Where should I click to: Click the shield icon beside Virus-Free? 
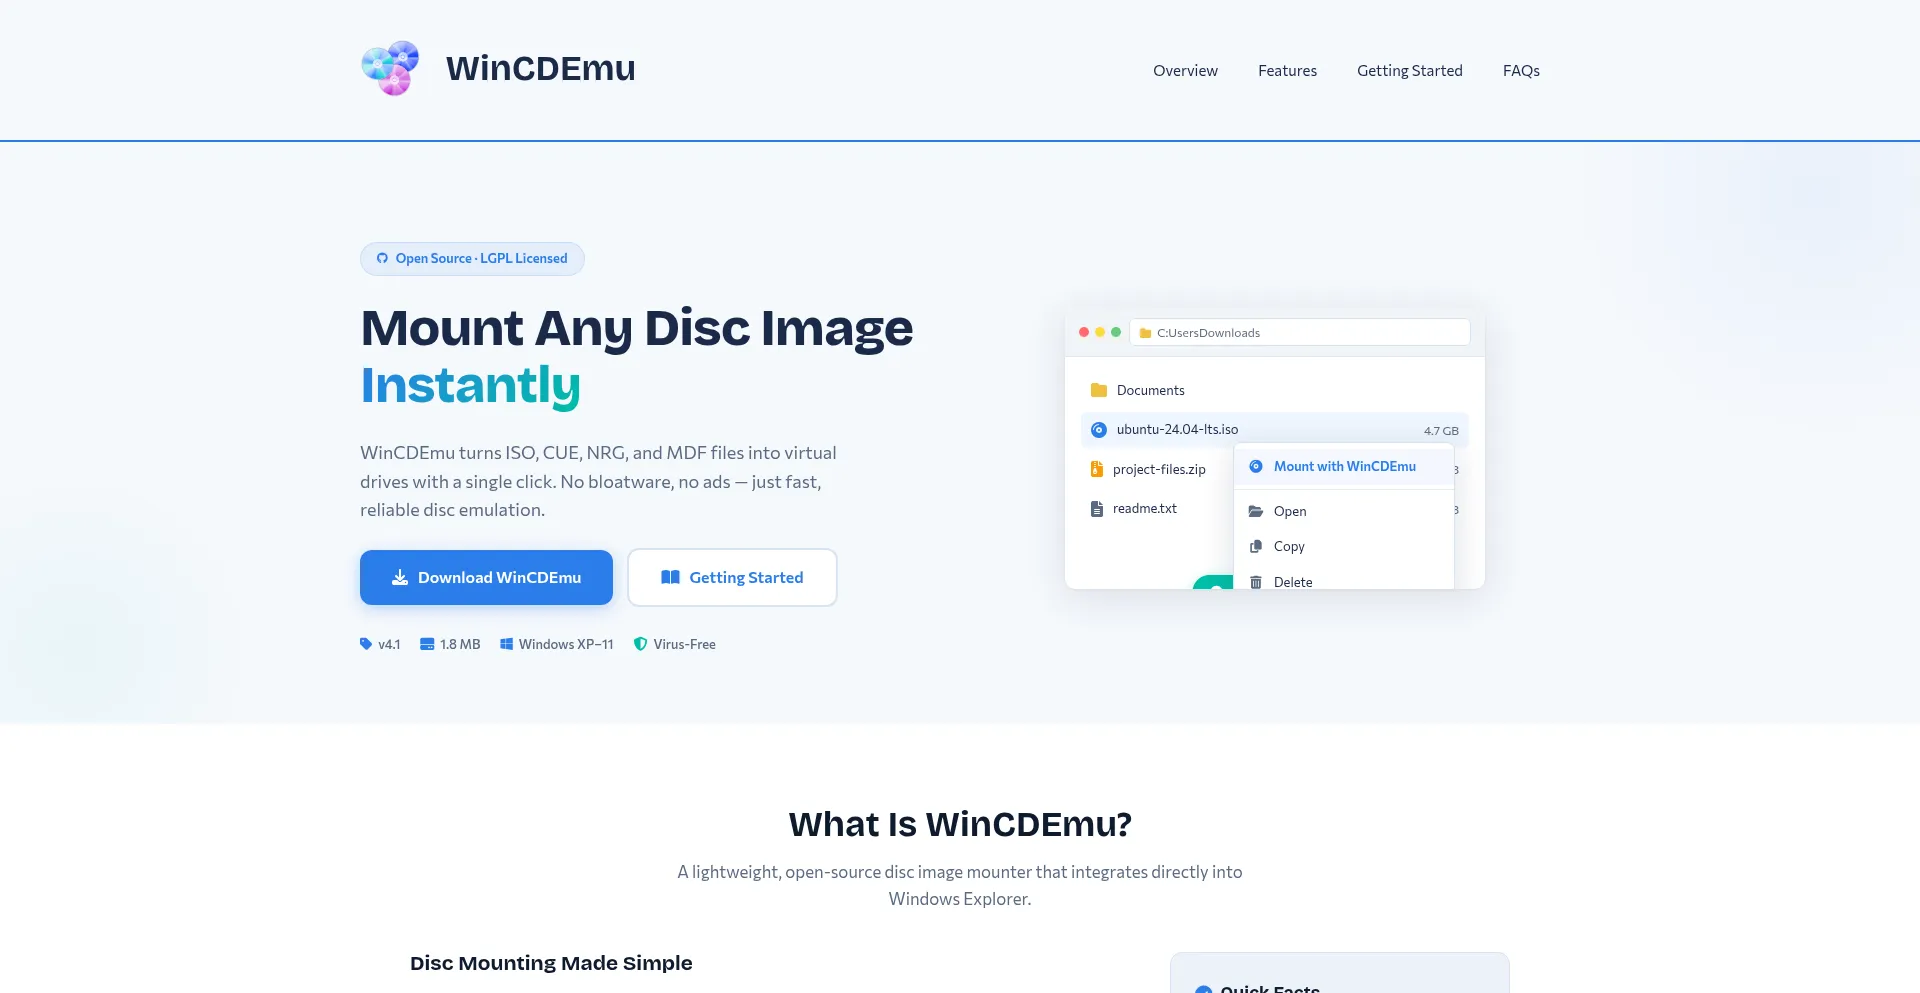641,644
